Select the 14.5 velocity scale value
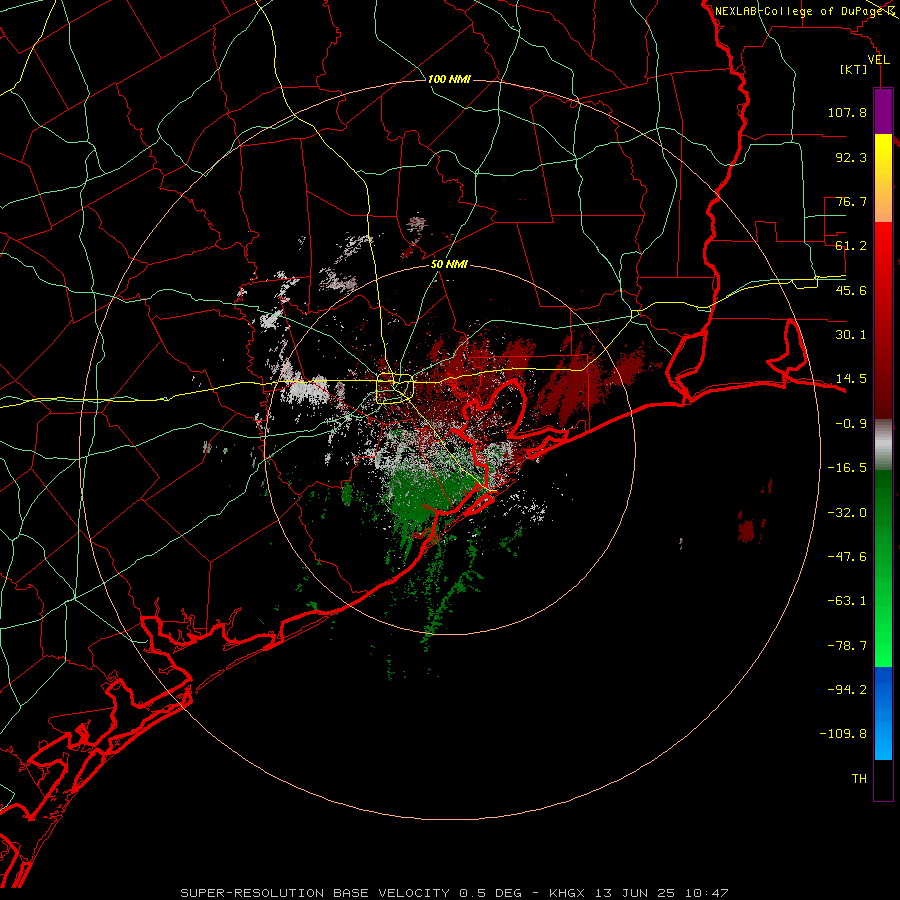 tap(851, 379)
